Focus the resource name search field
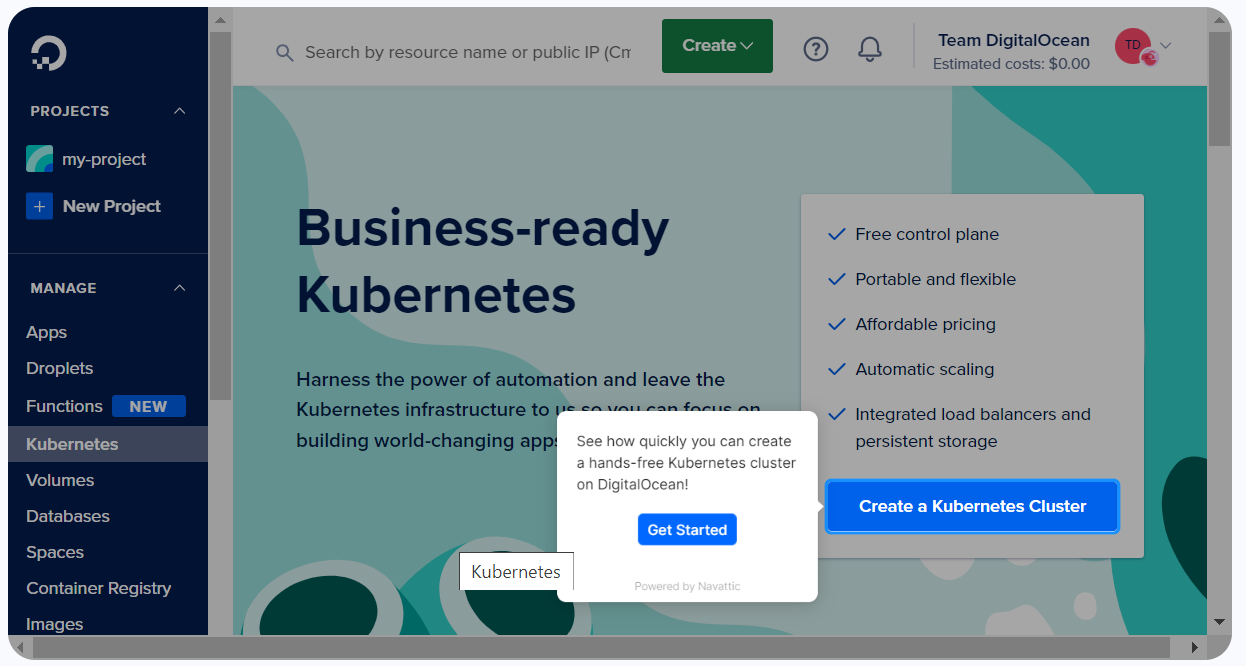Screen dimensions: 1246x666 coord(468,52)
